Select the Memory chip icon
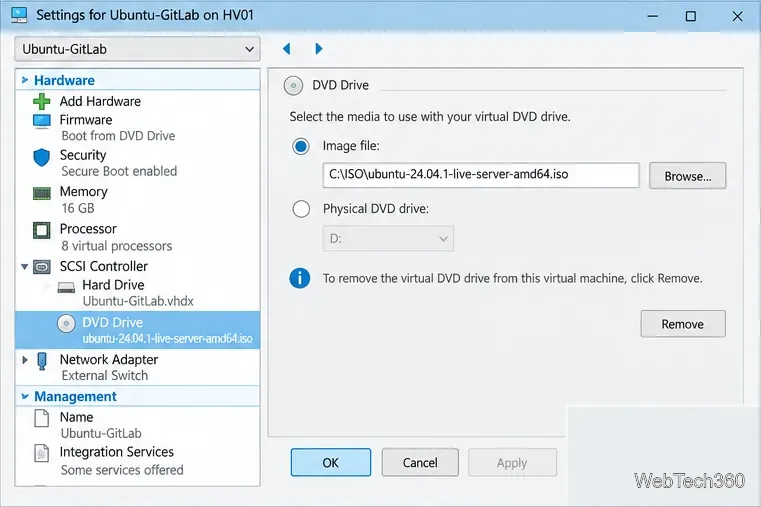 [42, 194]
